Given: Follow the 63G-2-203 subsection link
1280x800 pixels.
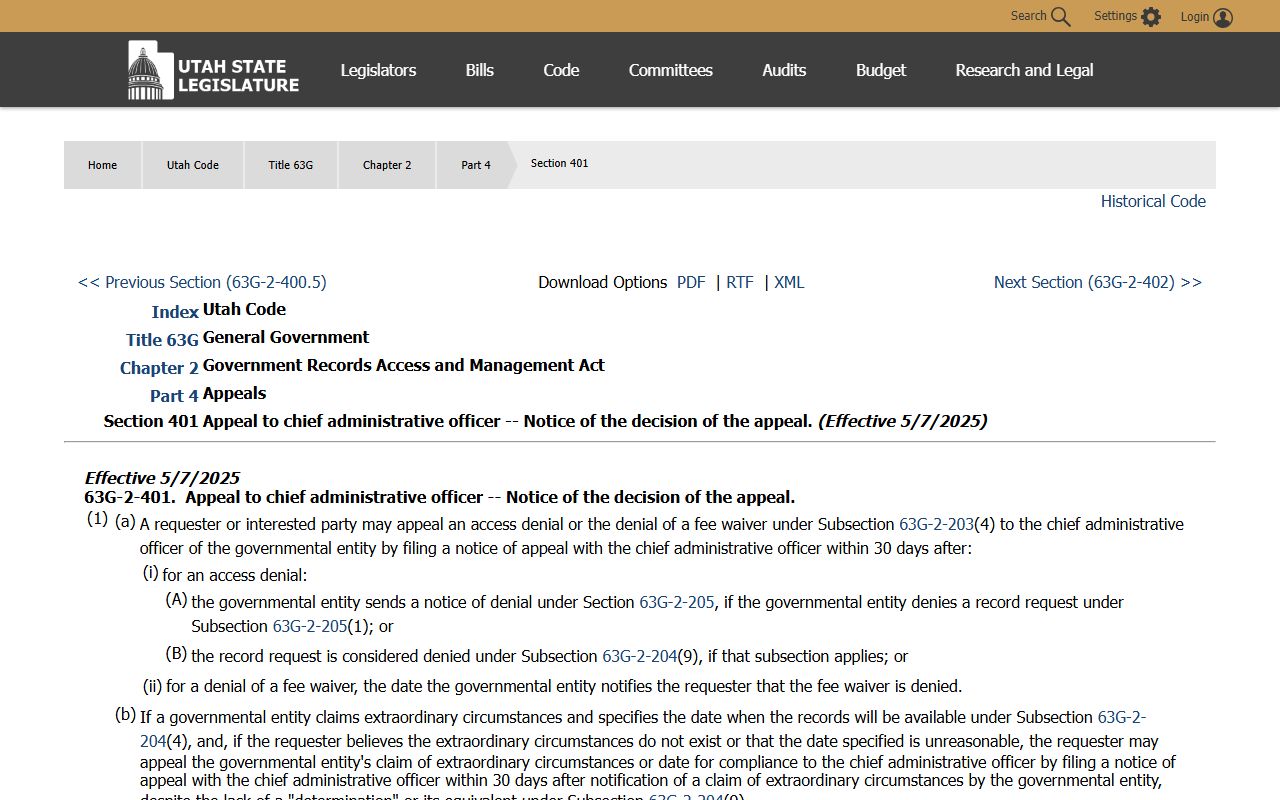Looking at the screenshot, I should tap(936, 524).
